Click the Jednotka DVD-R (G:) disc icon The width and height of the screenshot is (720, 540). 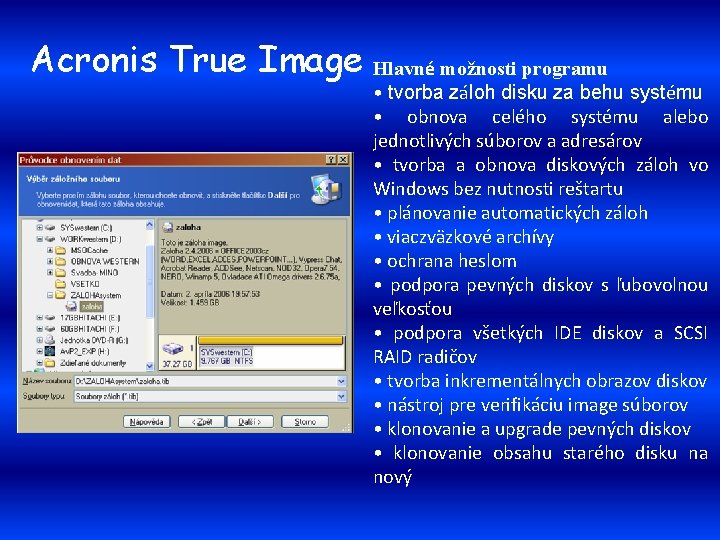click(x=51, y=340)
